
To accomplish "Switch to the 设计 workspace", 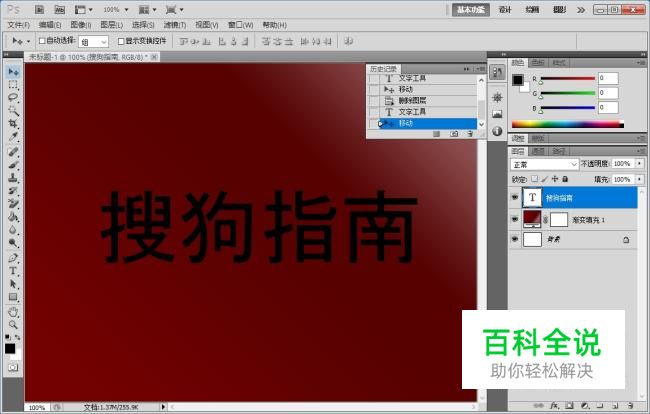I will [505, 10].
